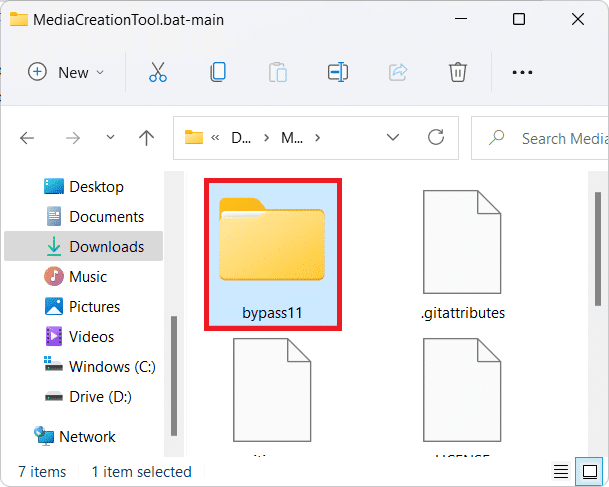Refresh the current folder view
609x487 pixels.
click(436, 137)
